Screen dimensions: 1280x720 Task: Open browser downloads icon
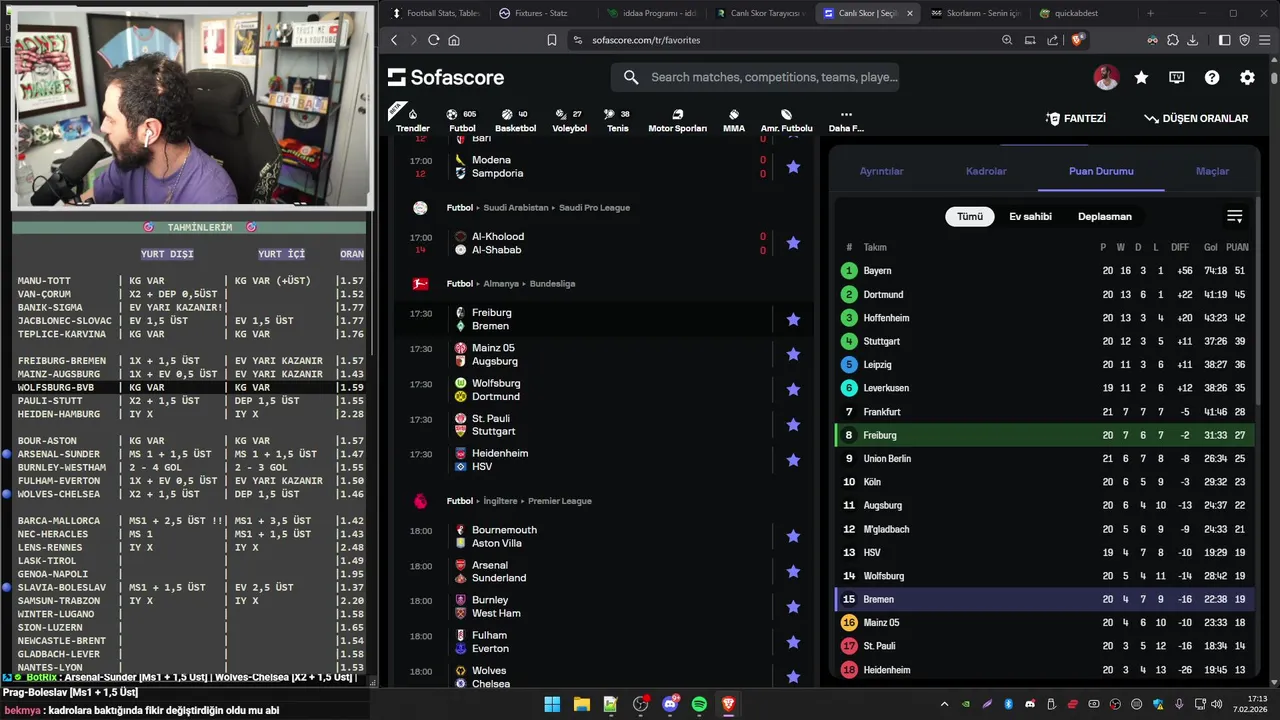click(1192, 40)
